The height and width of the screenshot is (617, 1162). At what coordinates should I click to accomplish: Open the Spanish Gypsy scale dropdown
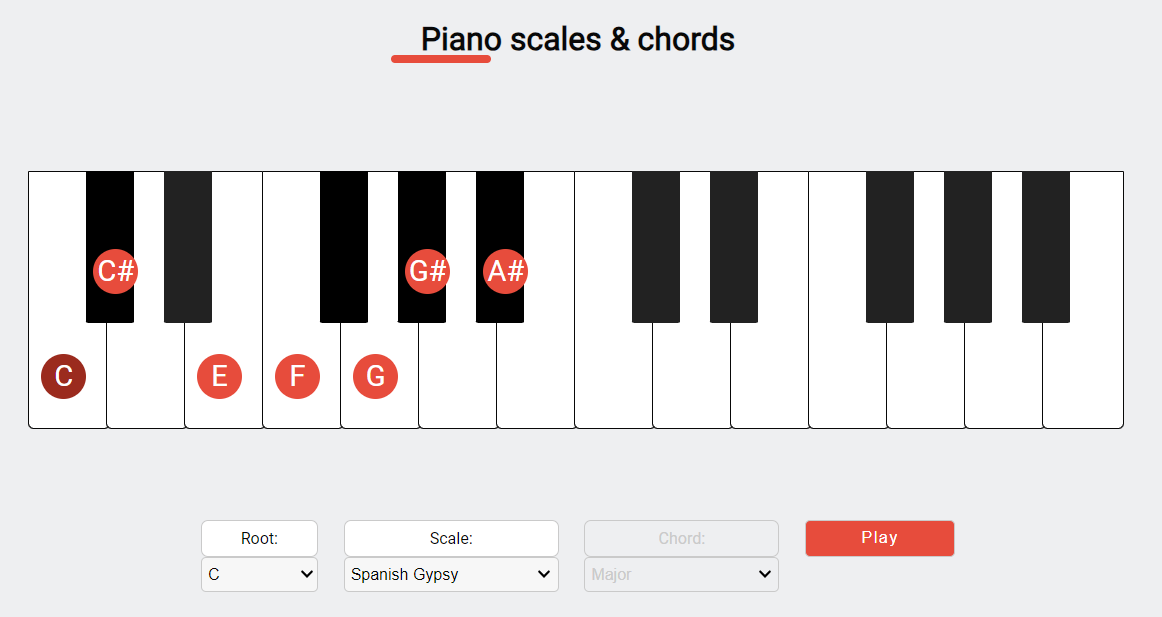[451, 575]
